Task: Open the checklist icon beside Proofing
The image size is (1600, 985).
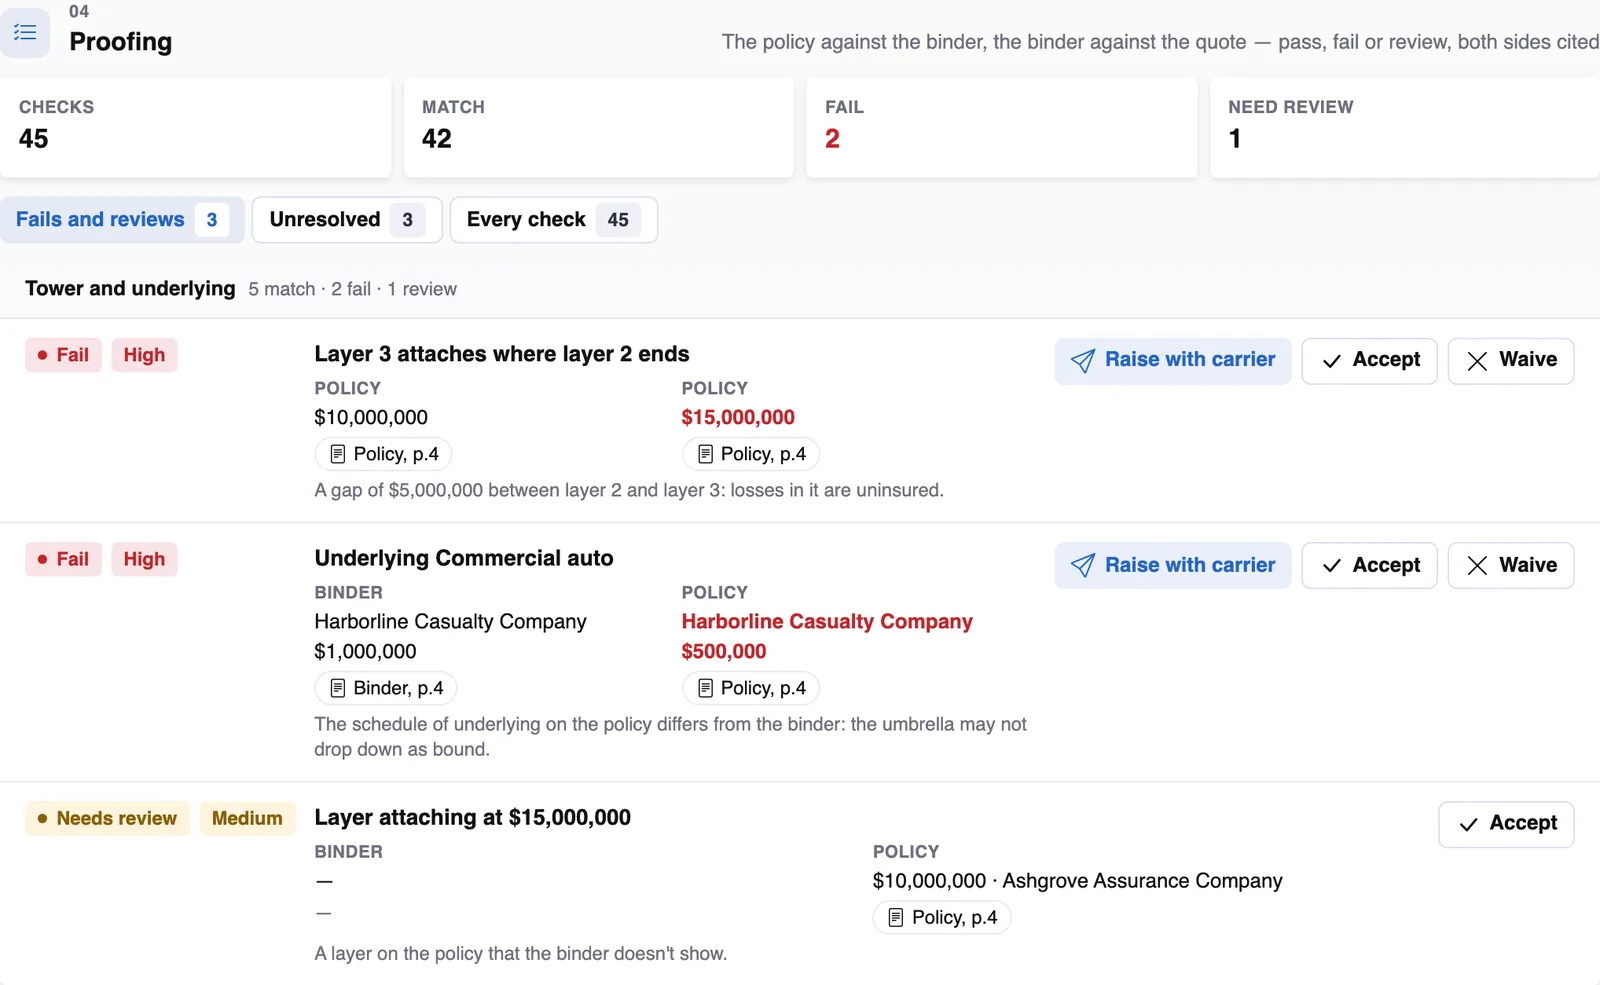Action: click(25, 32)
